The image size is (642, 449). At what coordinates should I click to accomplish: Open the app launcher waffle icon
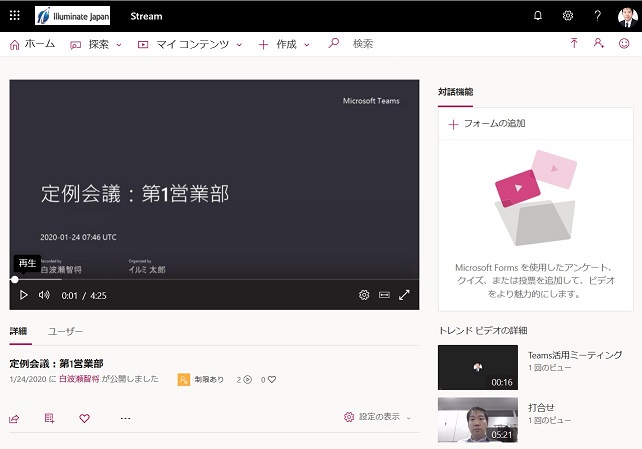click(15, 16)
